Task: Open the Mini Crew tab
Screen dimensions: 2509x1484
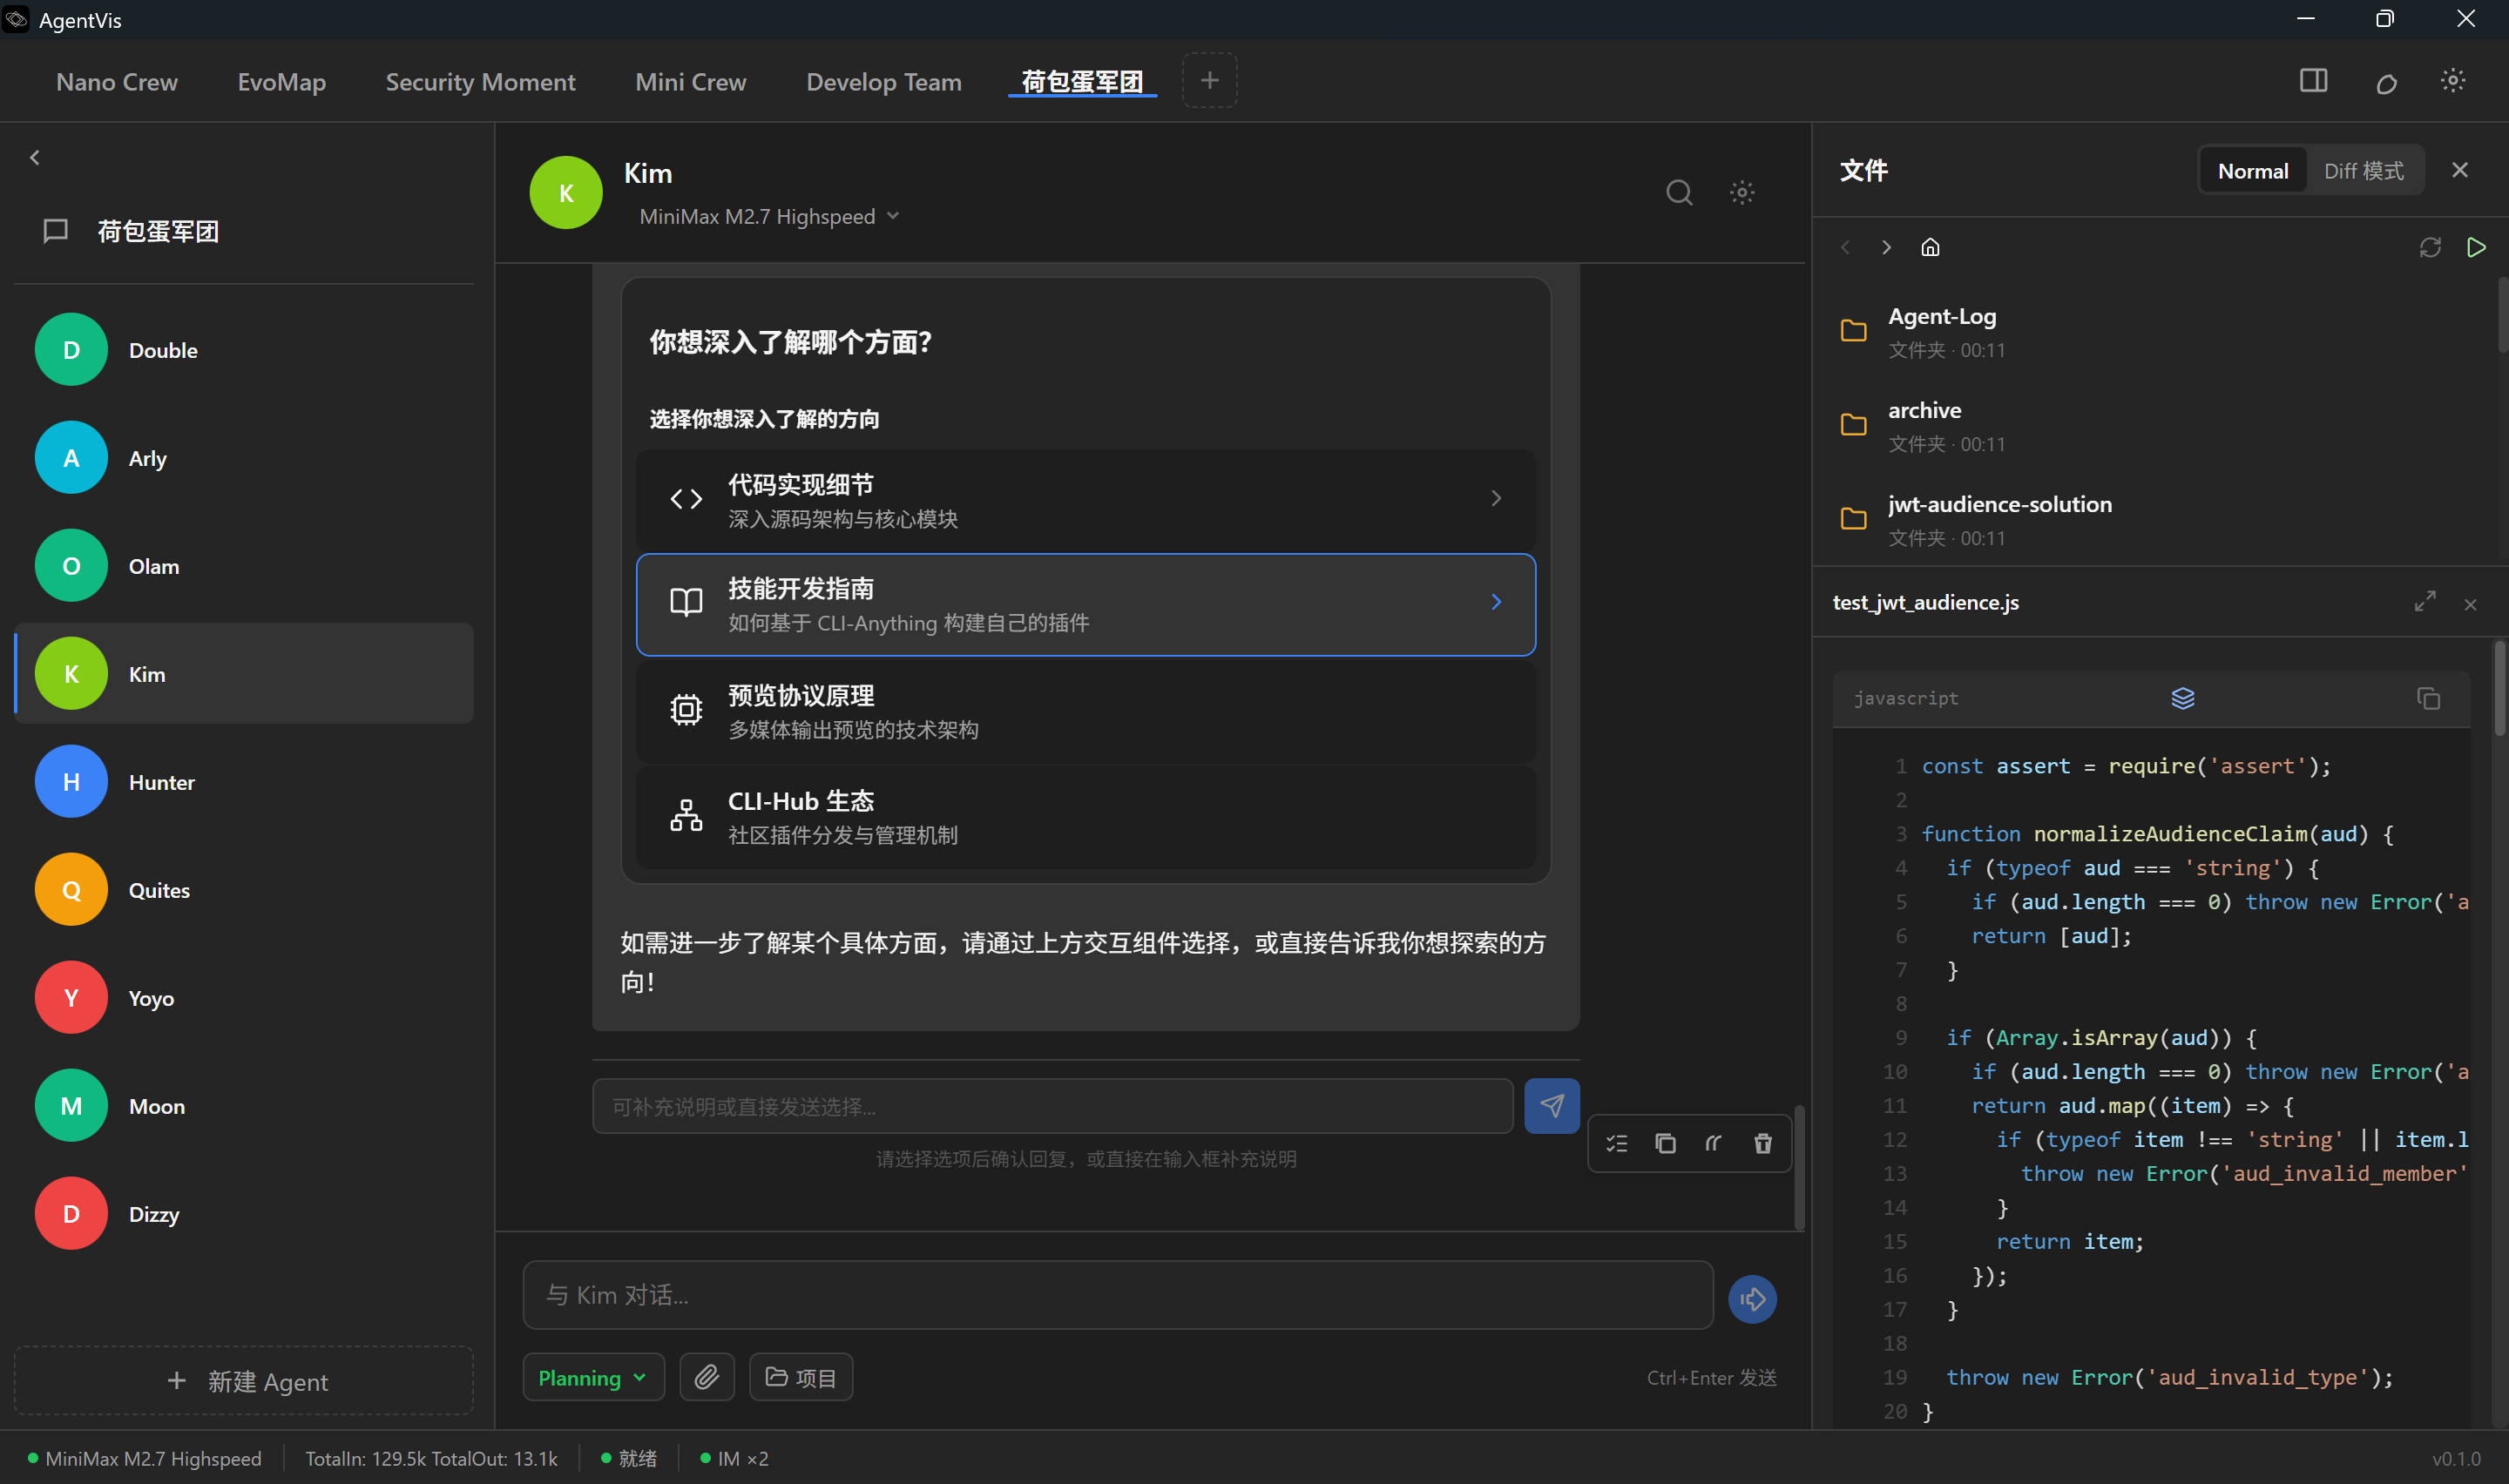Action: pos(691,82)
